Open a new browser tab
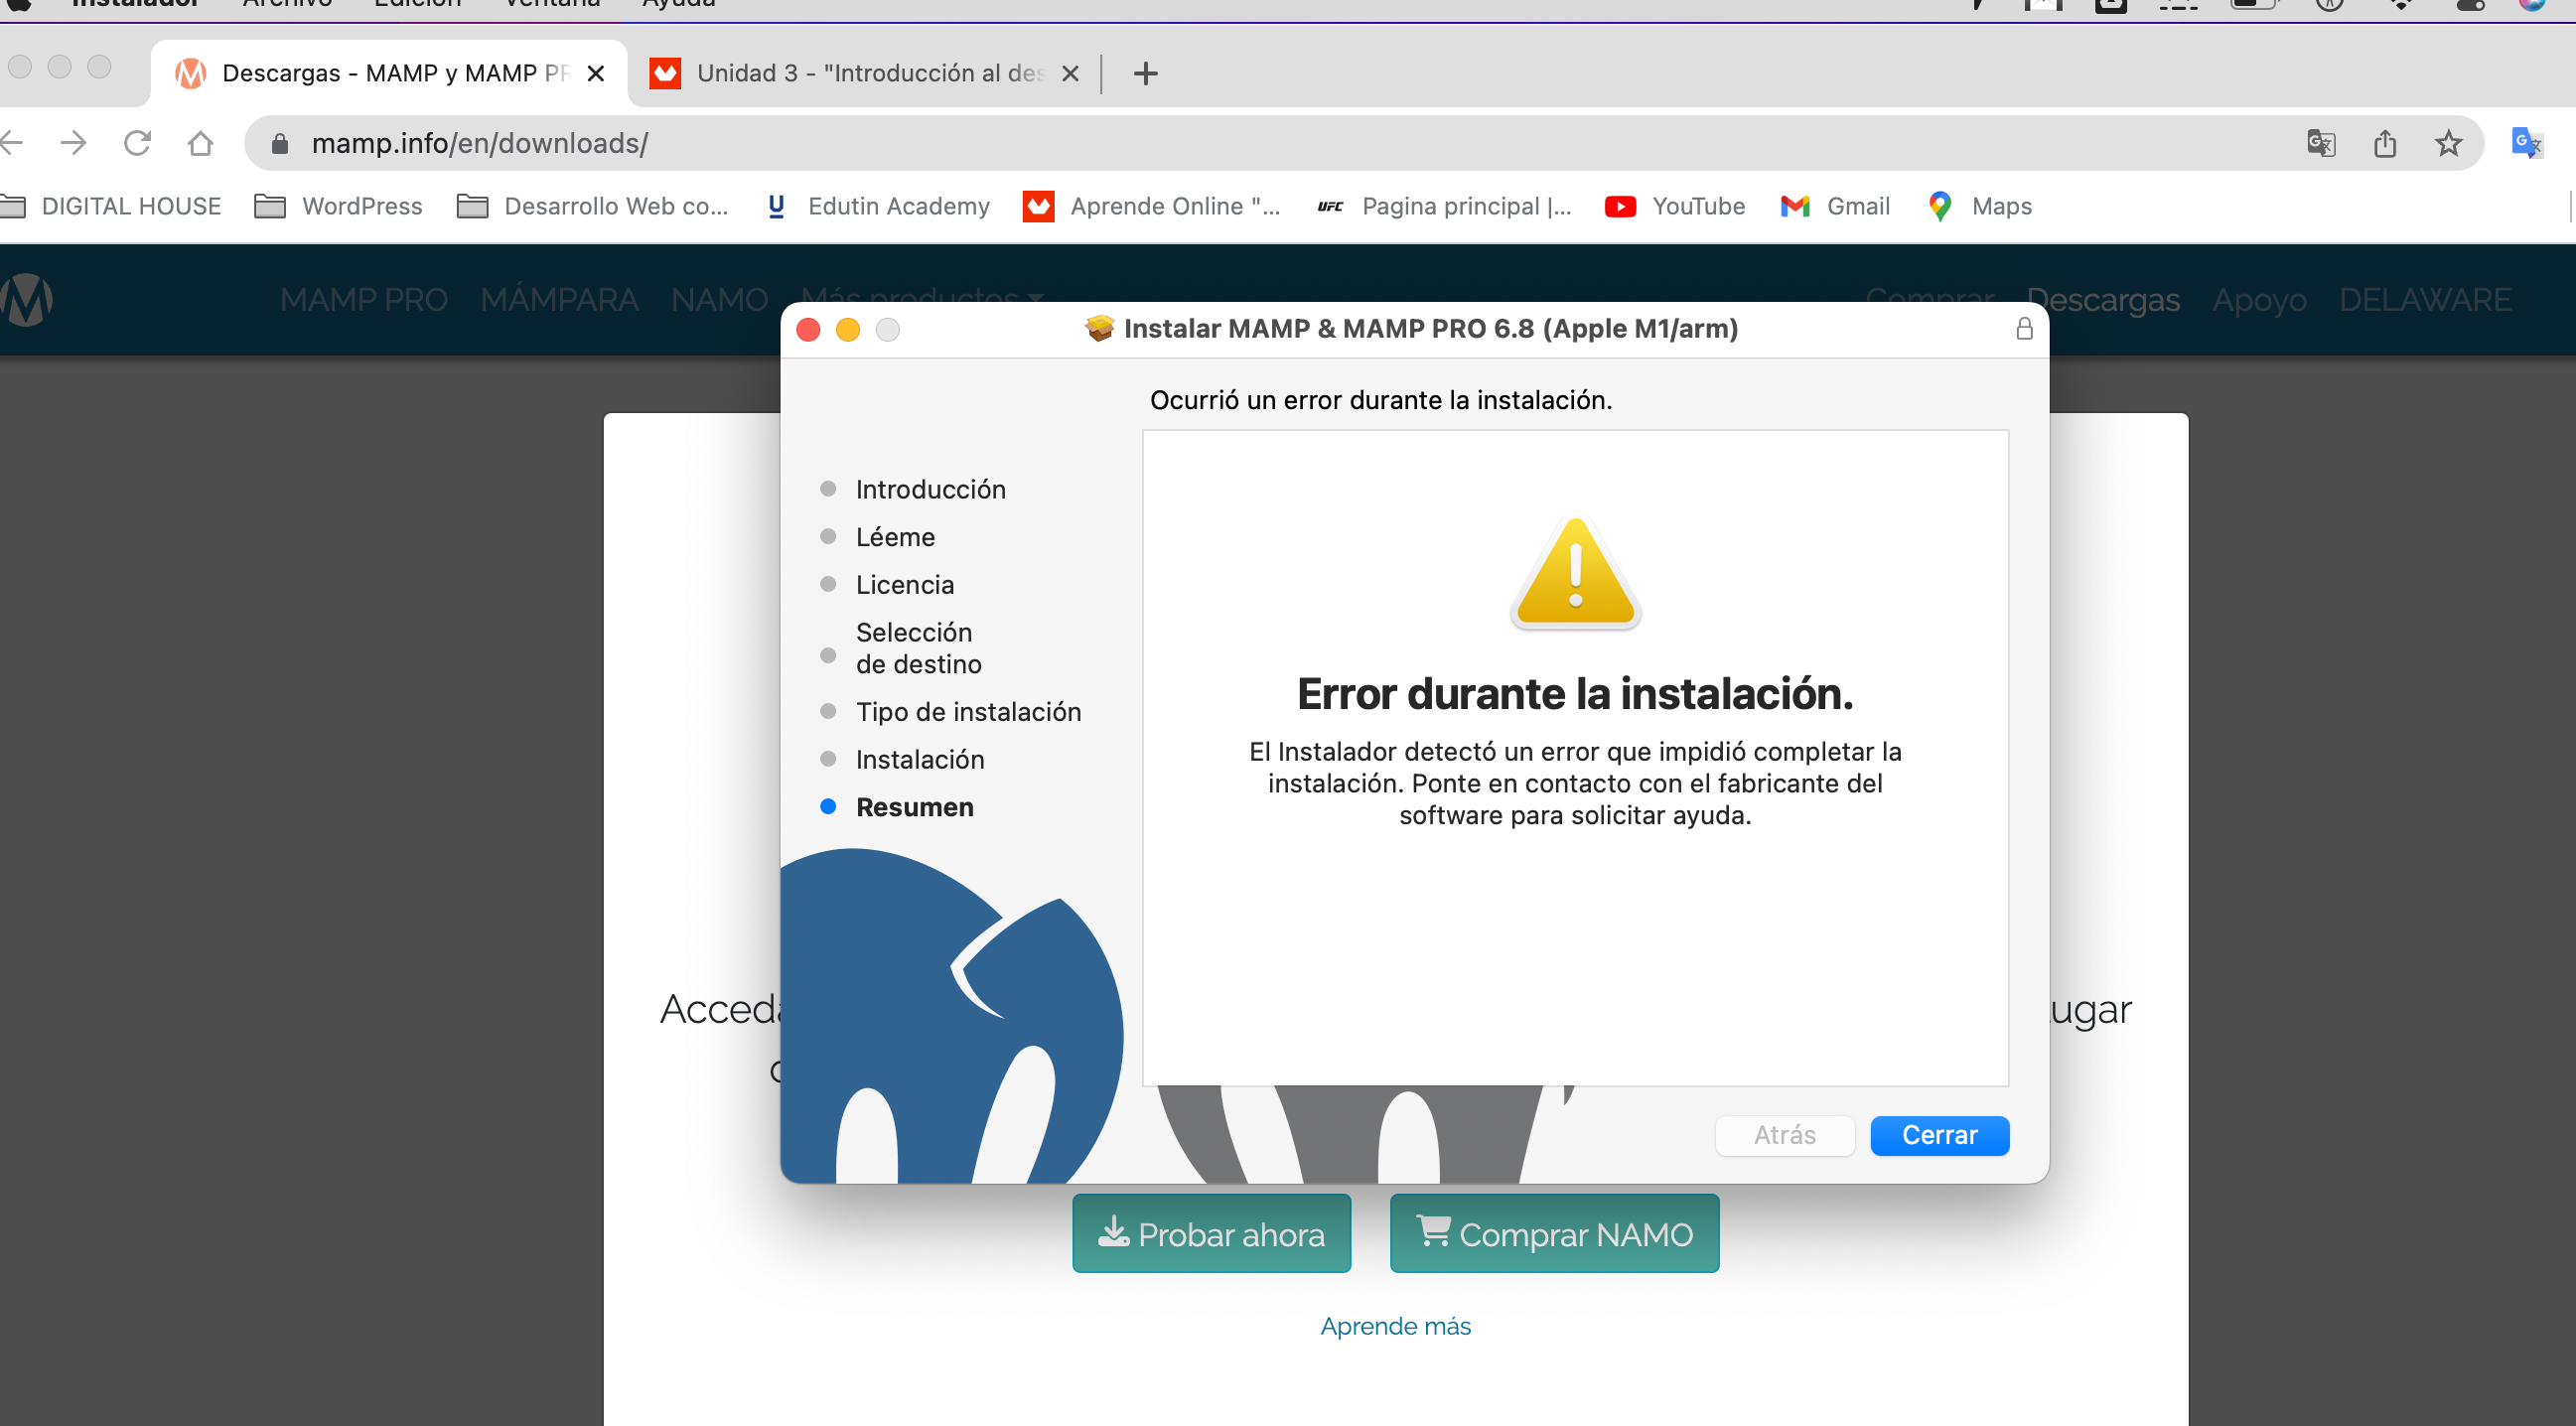2576x1426 pixels. click(1146, 73)
